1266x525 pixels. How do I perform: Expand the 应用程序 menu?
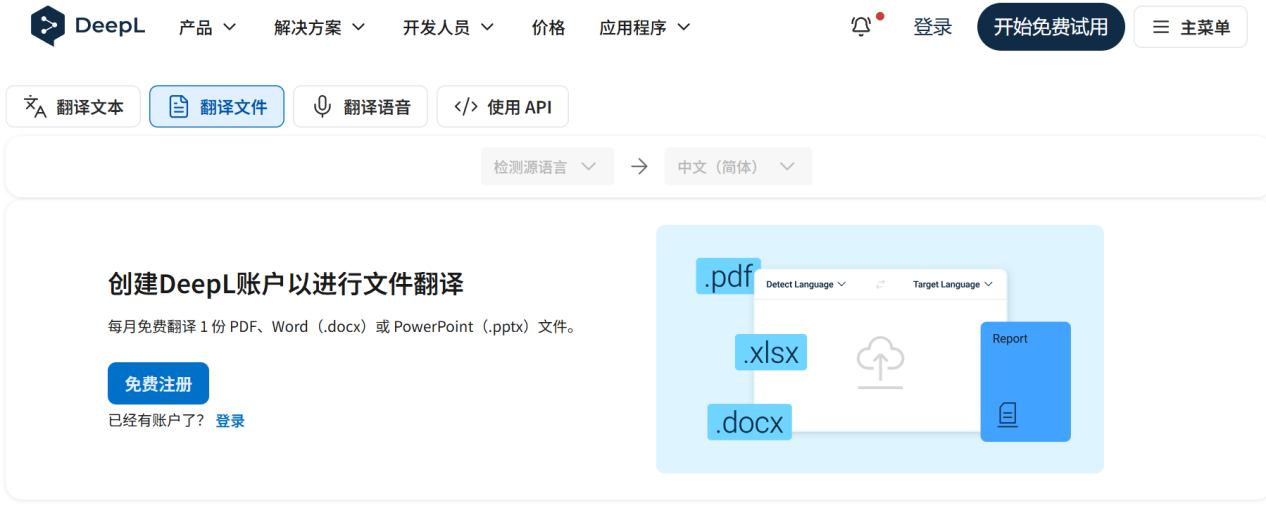pos(645,28)
